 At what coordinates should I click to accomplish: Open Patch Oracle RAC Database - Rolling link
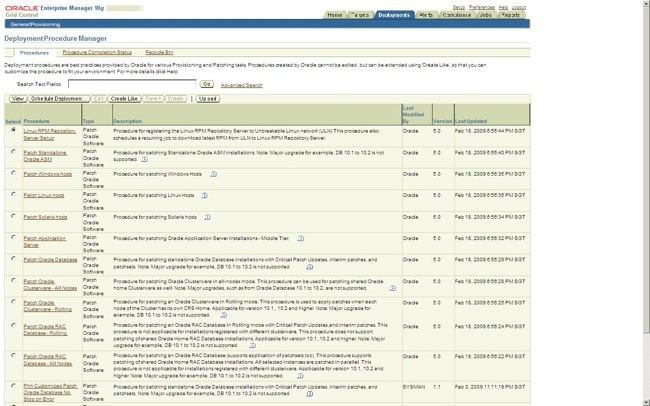[x=45, y=330]
